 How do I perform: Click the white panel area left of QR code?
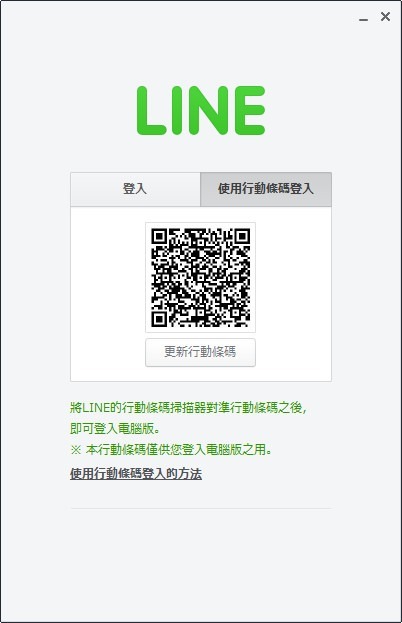pos(108,294)
